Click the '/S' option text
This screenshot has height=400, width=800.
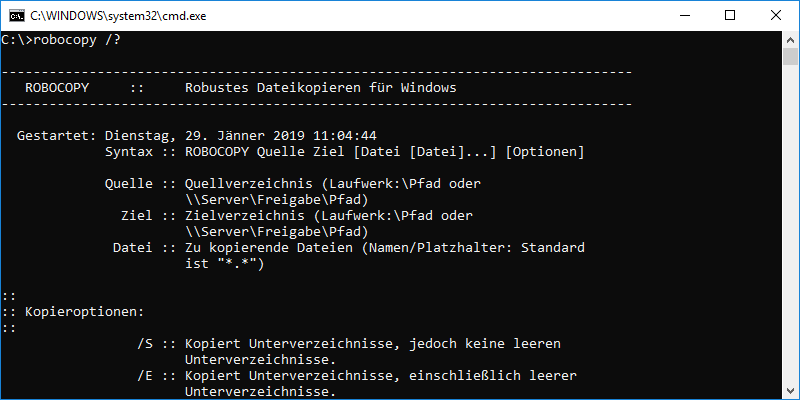pos(145,344)
